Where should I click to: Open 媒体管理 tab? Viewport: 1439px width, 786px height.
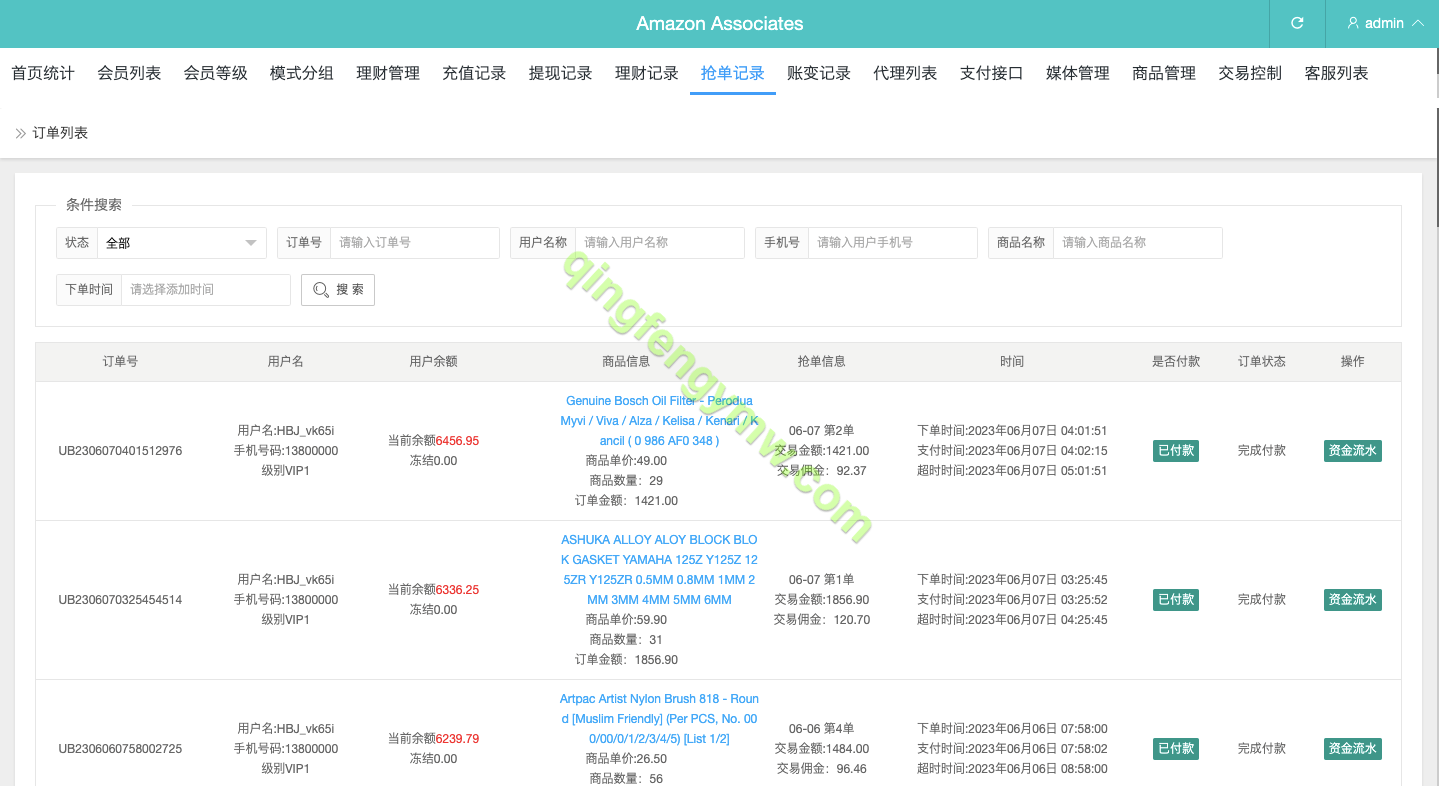pyautogui.click(x=1078, y=73)
